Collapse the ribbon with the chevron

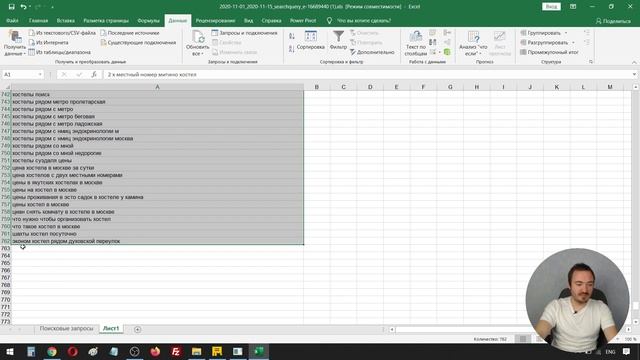pos(634,62)
